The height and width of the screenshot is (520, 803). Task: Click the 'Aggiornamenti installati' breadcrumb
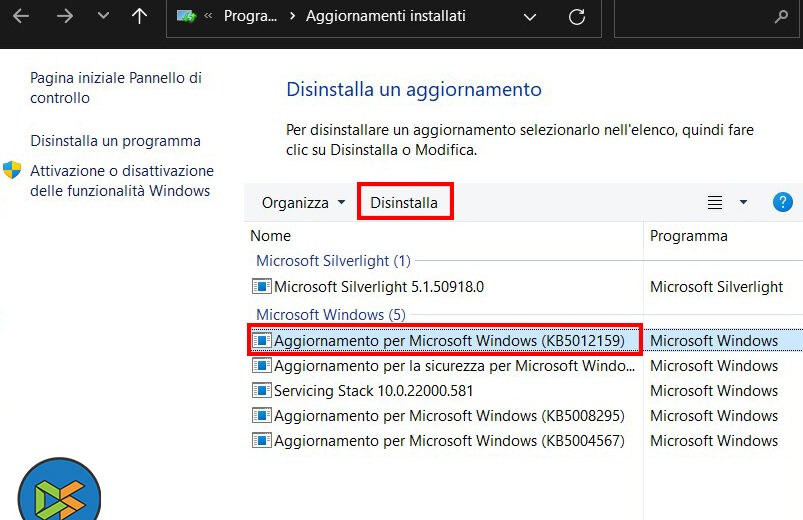[386, 16]
